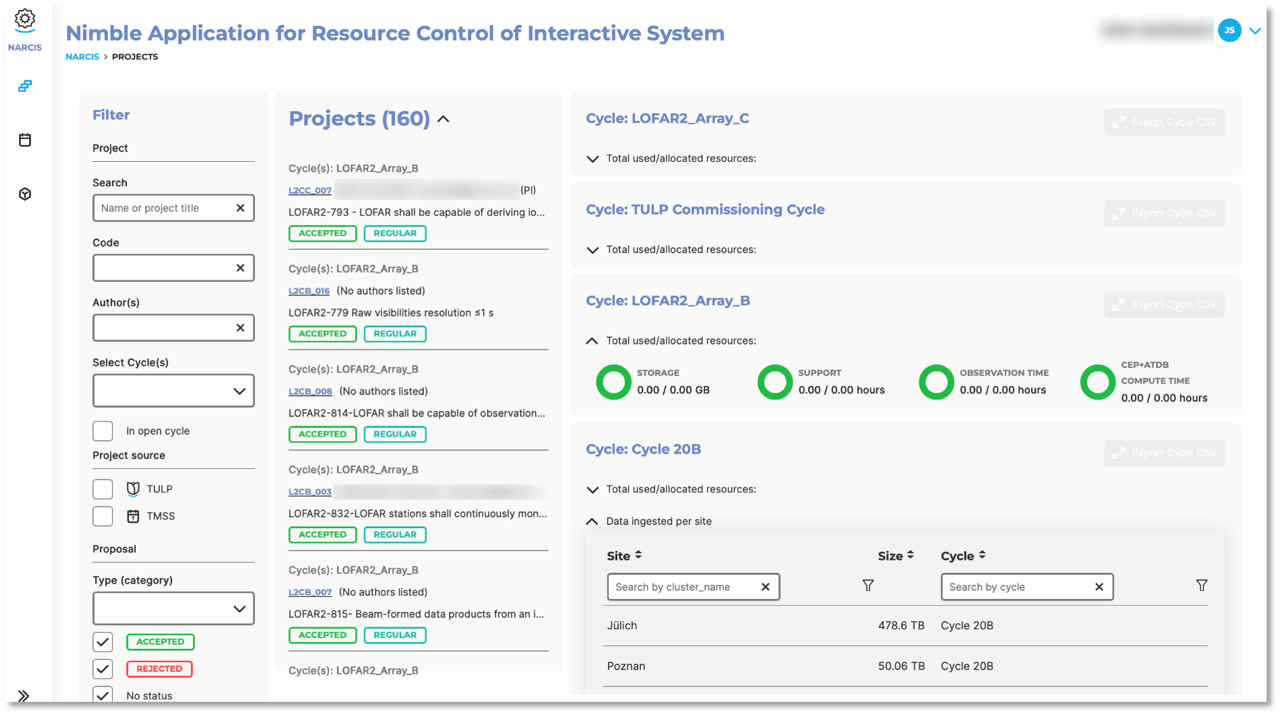Open project link L2CB_016
The height and width of the screenshot is (715, 1280).
(x=309, y=291)
